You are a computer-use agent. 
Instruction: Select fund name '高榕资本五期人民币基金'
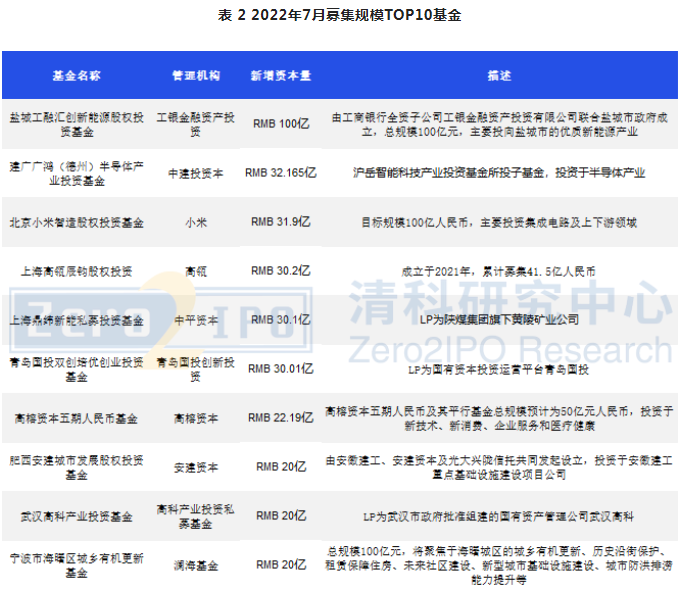pos(76,419)
